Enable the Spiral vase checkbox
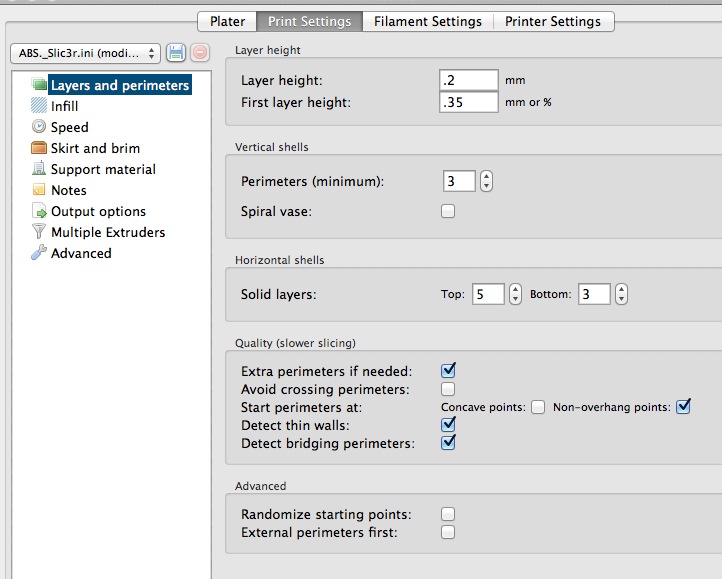The height and width of the screenshot is (579, 722). 448,211
